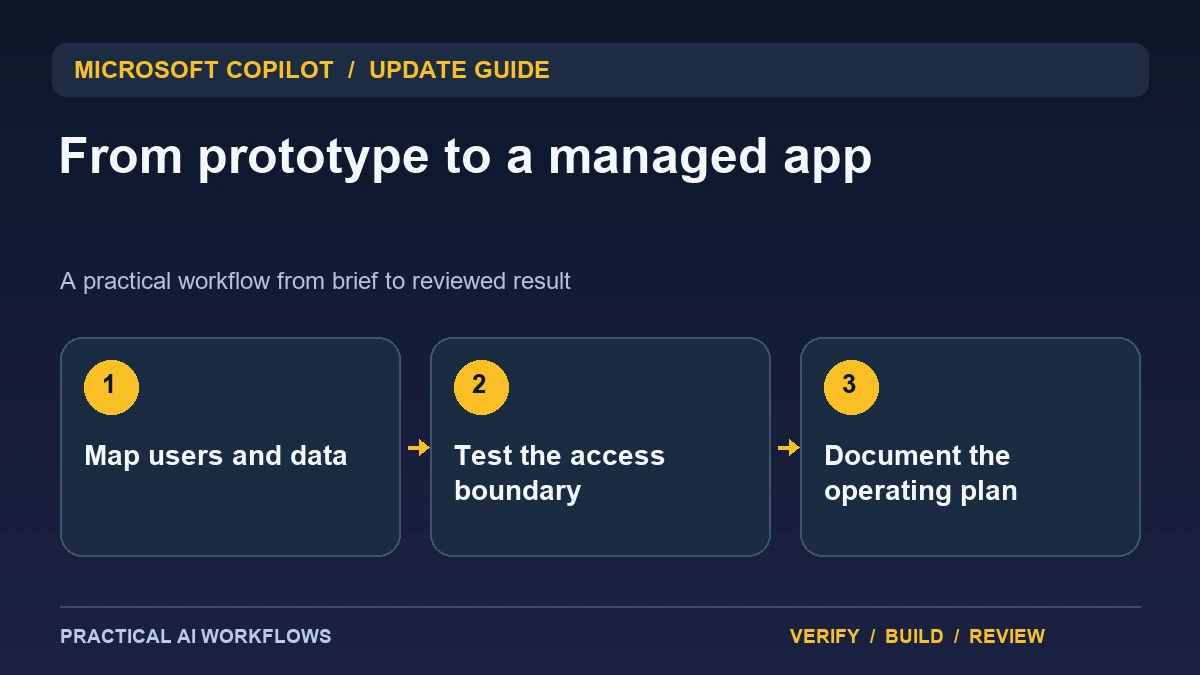Image resolution: width=1200 pixels, height=675 pixels.
Task: Click the yellow step 3 circle
Action: (851, 387)
